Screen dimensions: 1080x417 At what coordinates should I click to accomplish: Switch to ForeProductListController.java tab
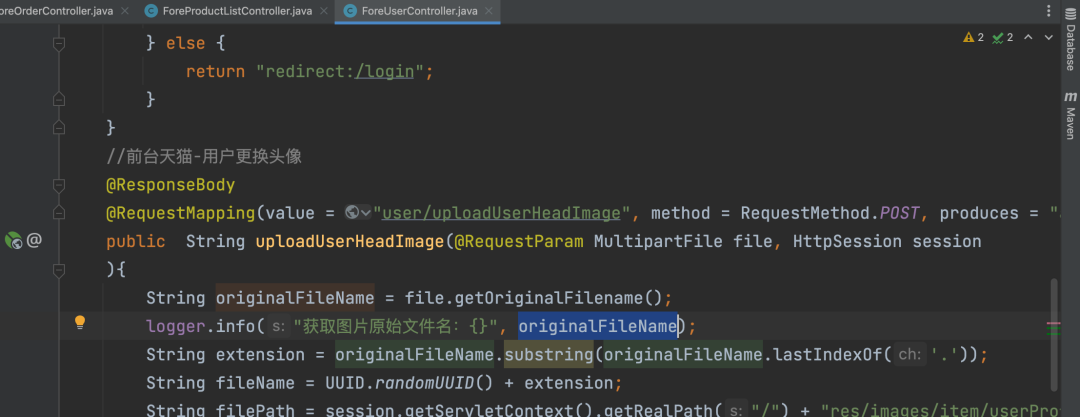tap(236, 11)
